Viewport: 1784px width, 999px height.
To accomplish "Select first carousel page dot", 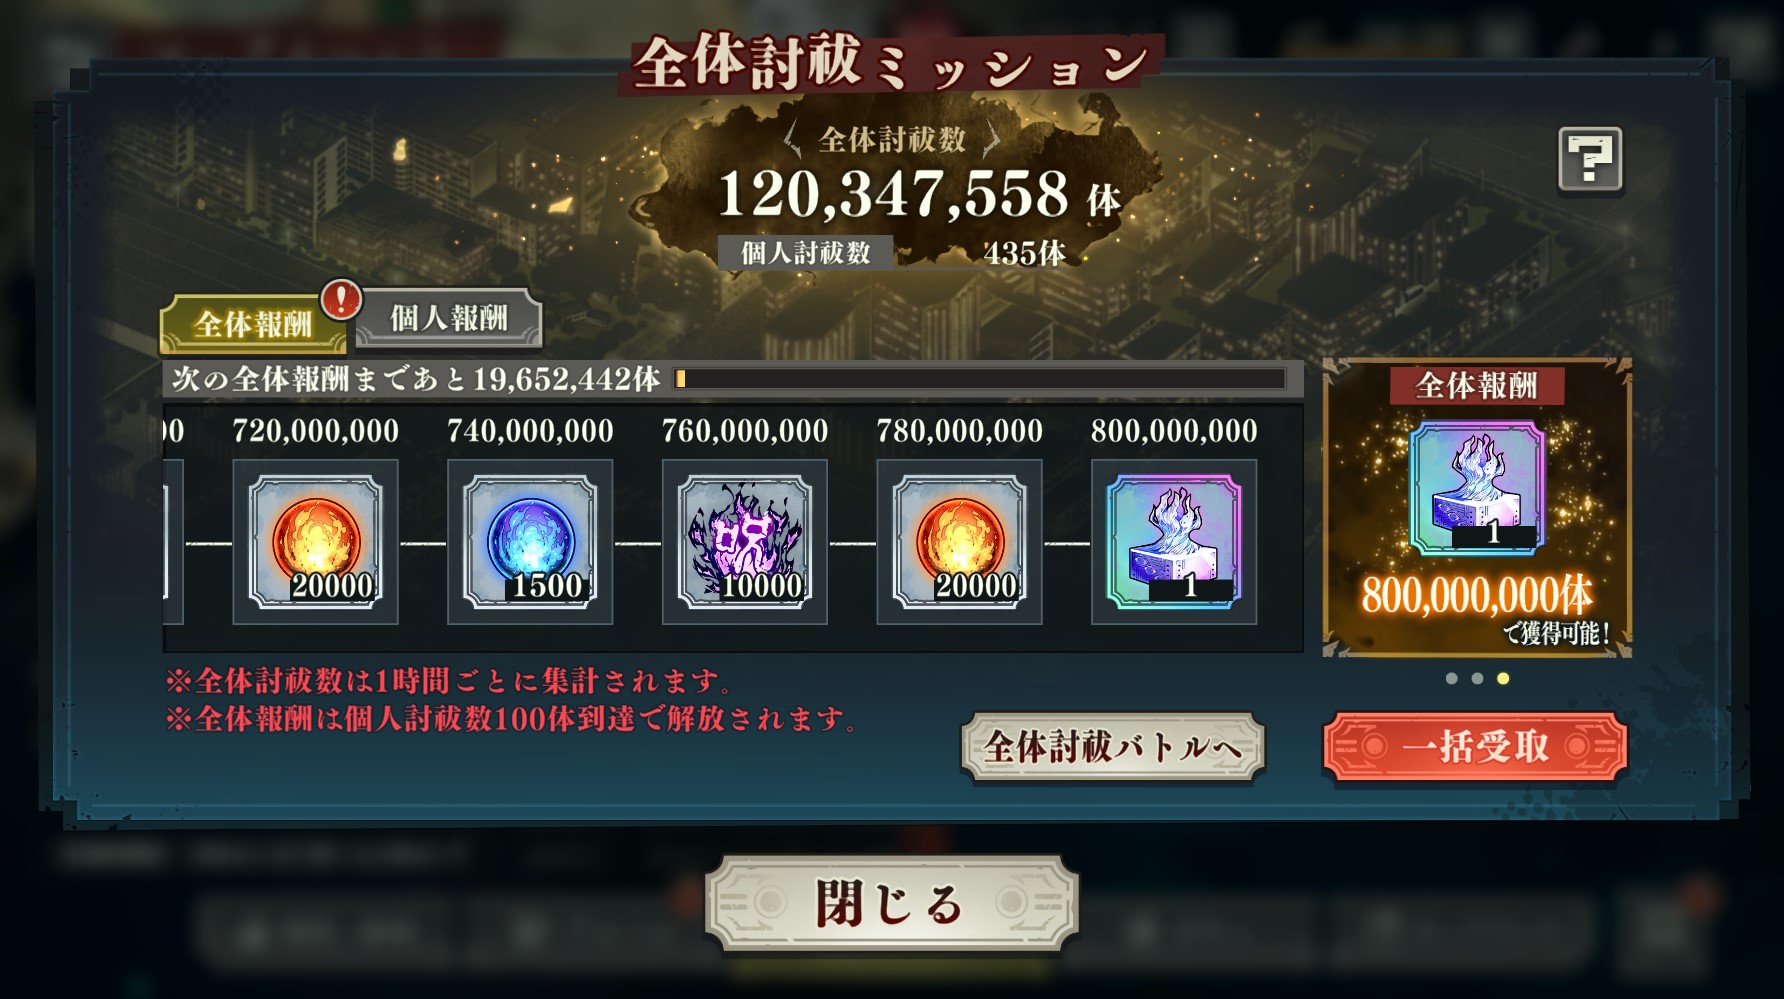I will 1452,678.
